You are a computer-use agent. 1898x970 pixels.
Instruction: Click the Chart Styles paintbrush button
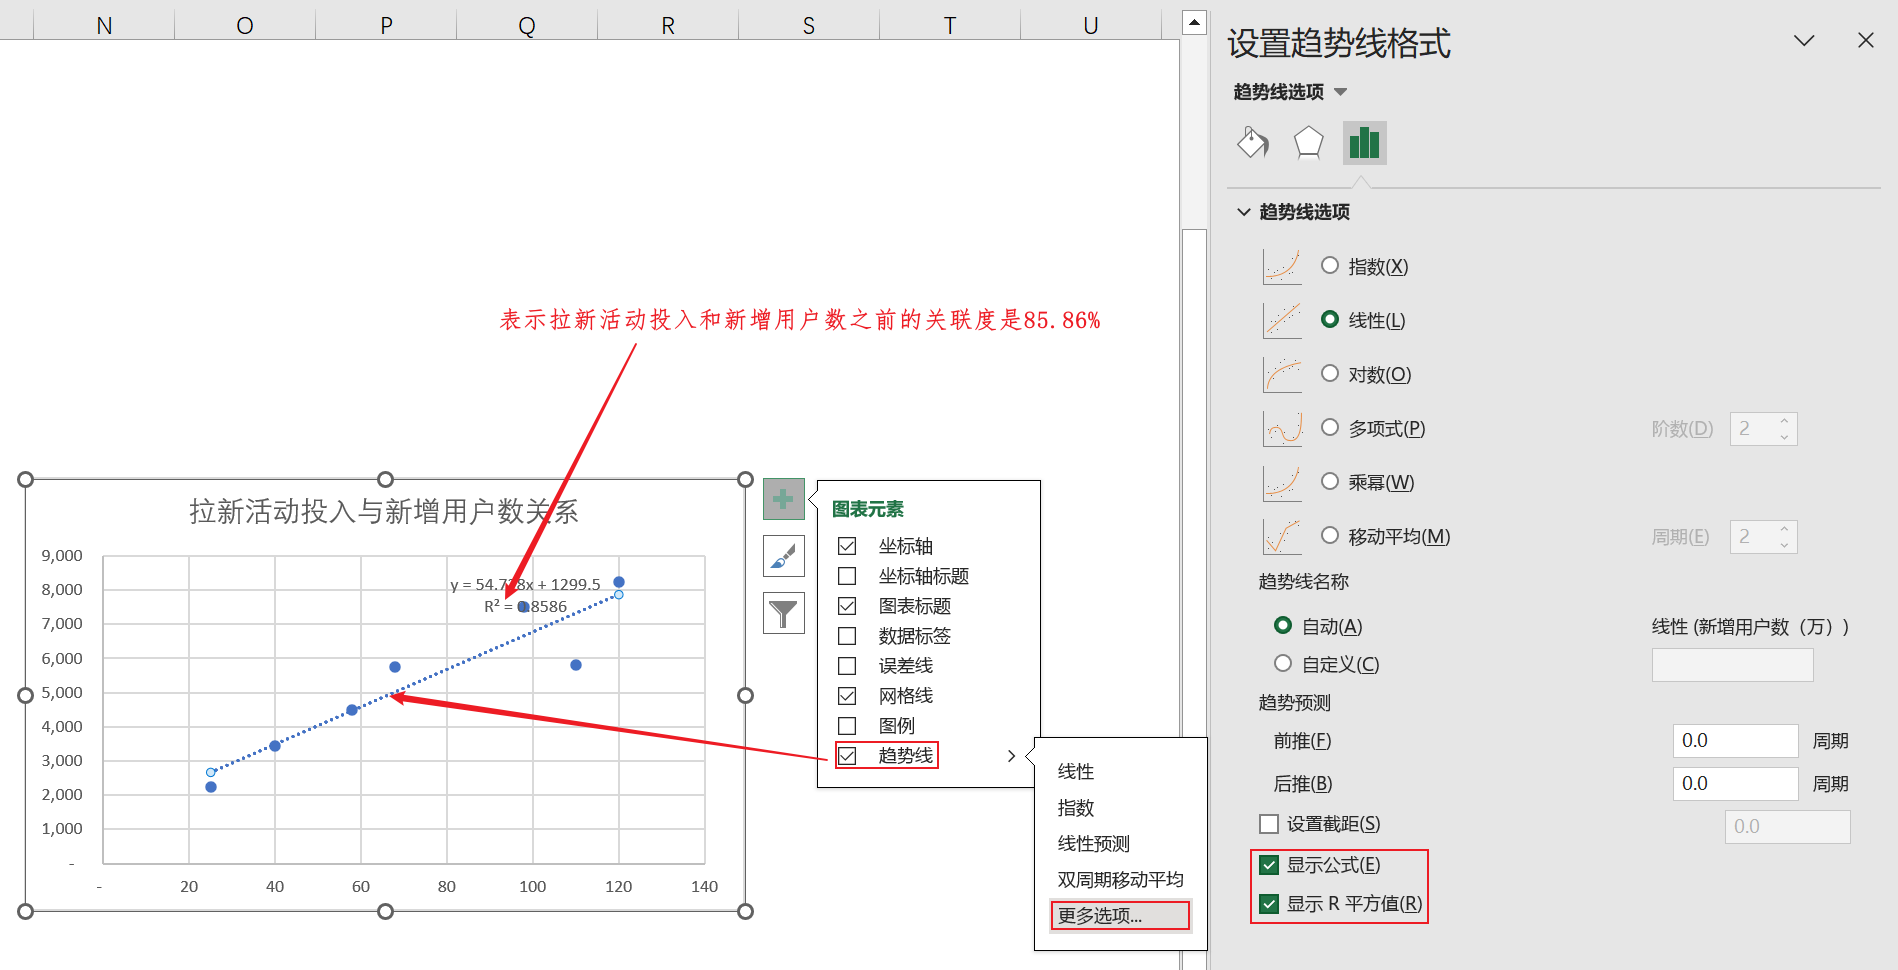(x=784, y=556)
